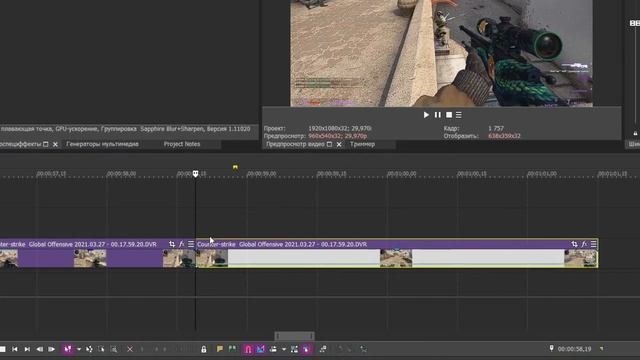The width and height of the screenshot is (640, 360).
Task: Step to next frame
Action: [x=51, y=349]
